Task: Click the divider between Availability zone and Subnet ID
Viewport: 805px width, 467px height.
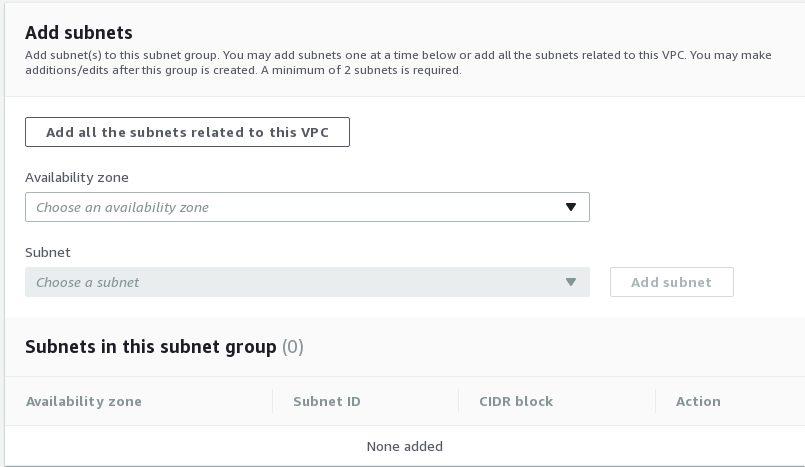Action: [272, 401]
